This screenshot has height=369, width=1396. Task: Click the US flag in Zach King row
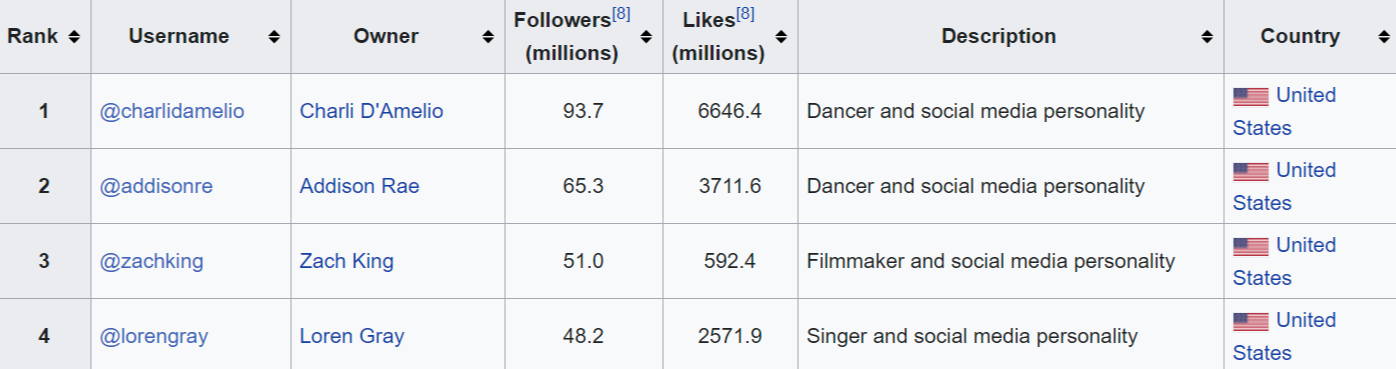1250,247
